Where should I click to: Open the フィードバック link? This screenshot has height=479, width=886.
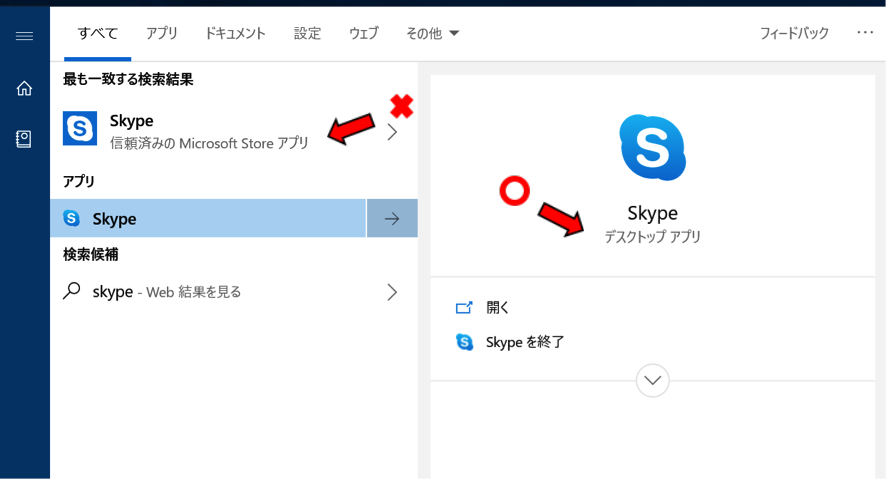pos(794,33)
